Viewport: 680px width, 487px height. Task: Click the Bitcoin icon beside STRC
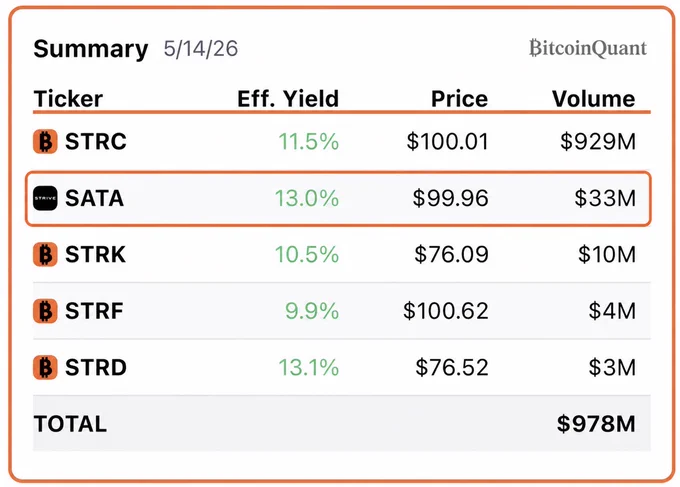point(45,141)
